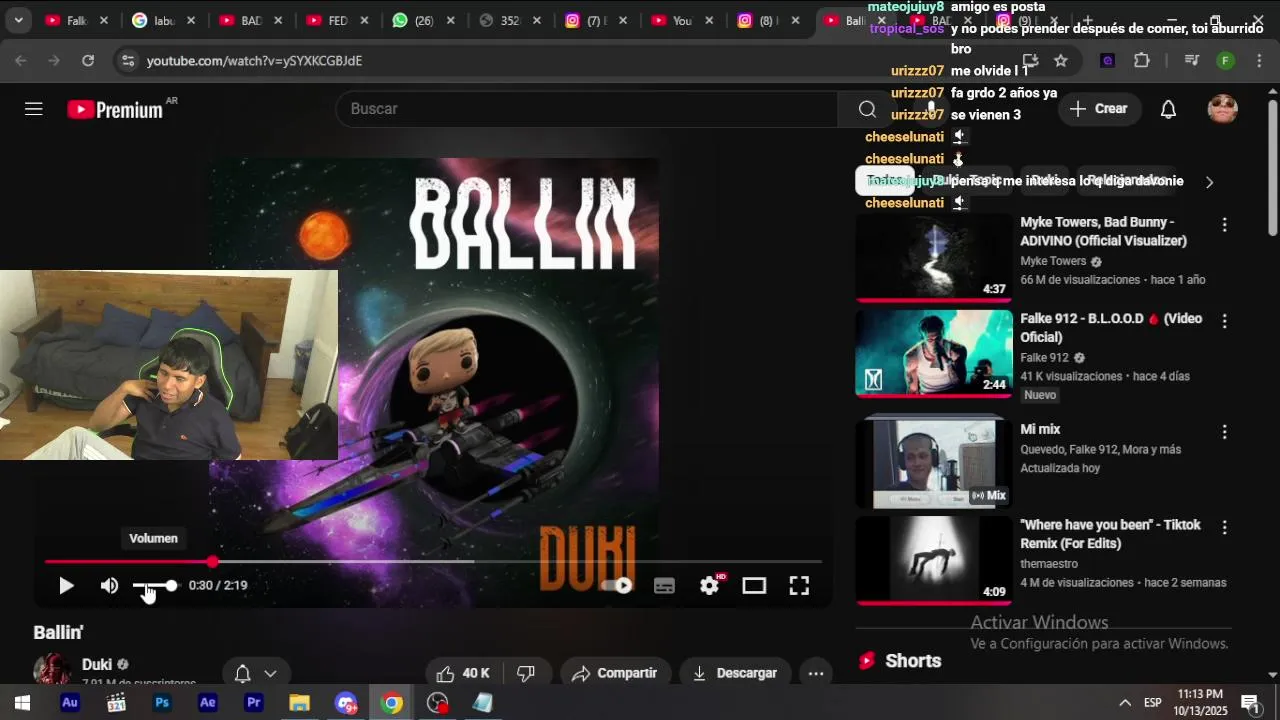The height and width of the screenshot is (720, 1280).
Task: Open account avatar menu
Action: click(1223, 109)
